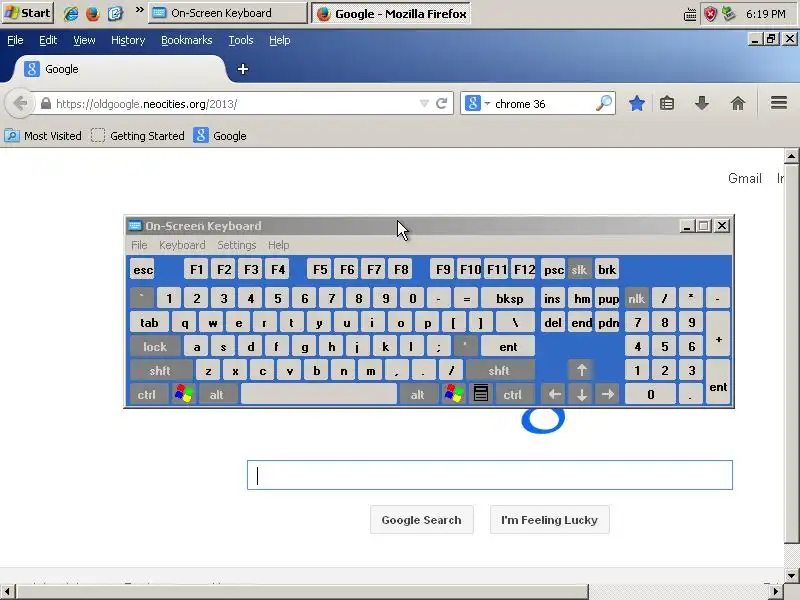Click the esc key on the keyboard
This screenshot has width=800, height=600.
[143, 269]
